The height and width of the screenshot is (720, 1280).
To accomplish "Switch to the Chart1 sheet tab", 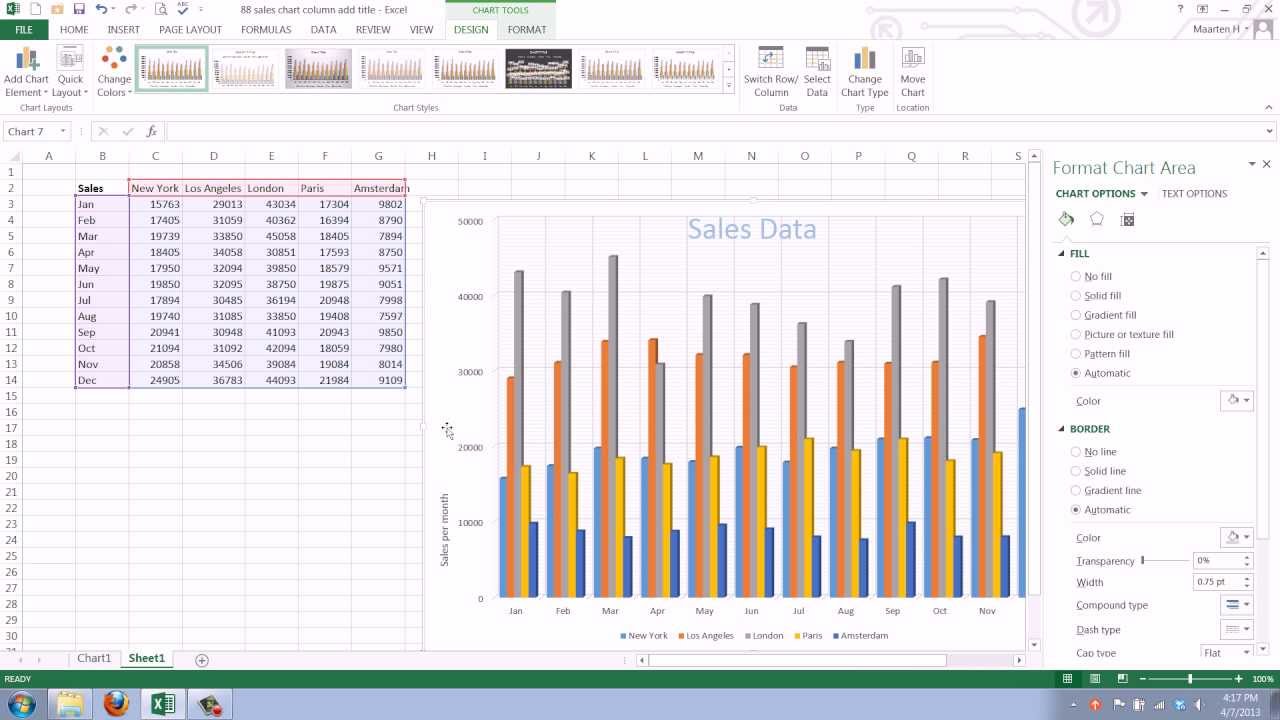I will click(x=94, y=658).
